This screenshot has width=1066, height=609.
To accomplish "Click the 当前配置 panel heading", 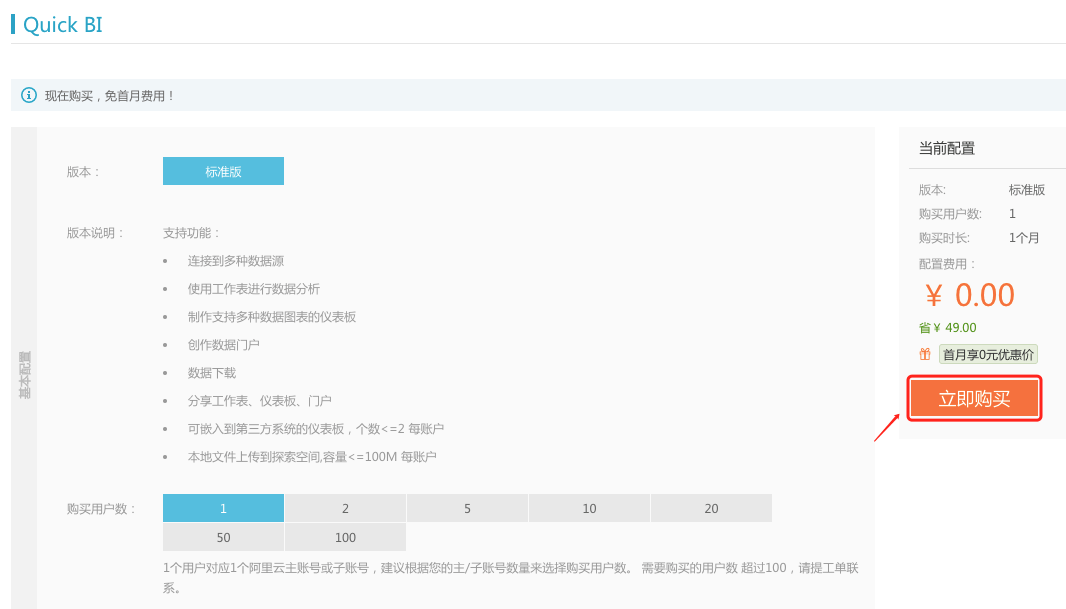I will tap(946, 148).
